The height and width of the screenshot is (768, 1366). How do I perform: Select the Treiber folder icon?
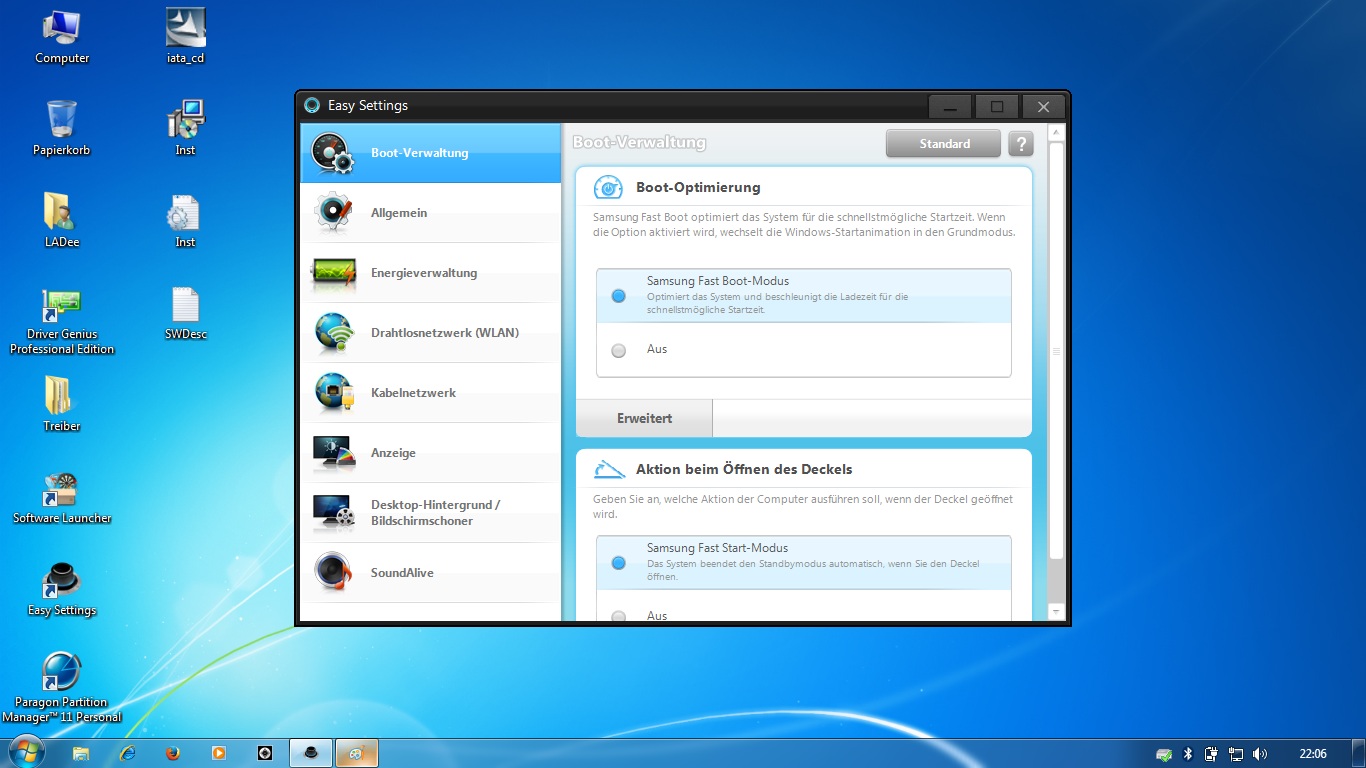59,395
